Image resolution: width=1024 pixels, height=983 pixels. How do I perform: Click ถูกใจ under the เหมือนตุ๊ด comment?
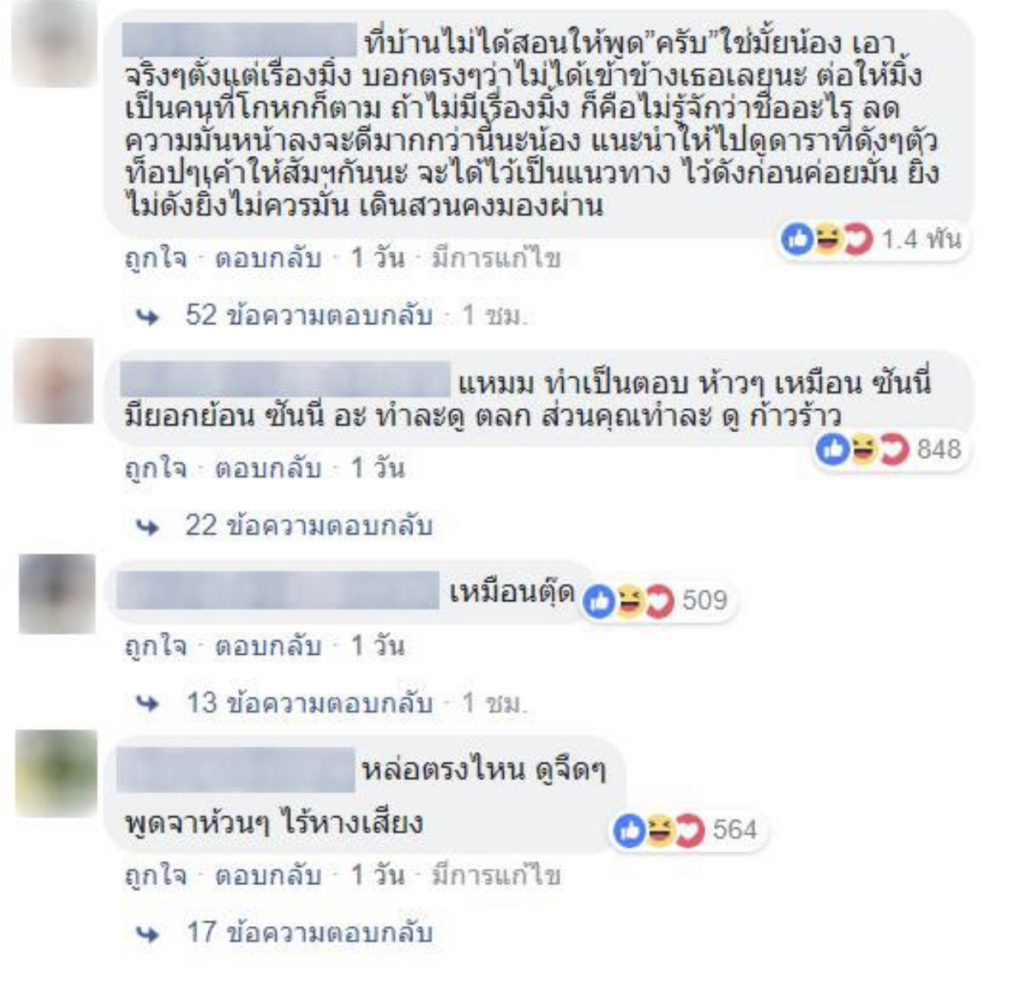click(156, 647)
